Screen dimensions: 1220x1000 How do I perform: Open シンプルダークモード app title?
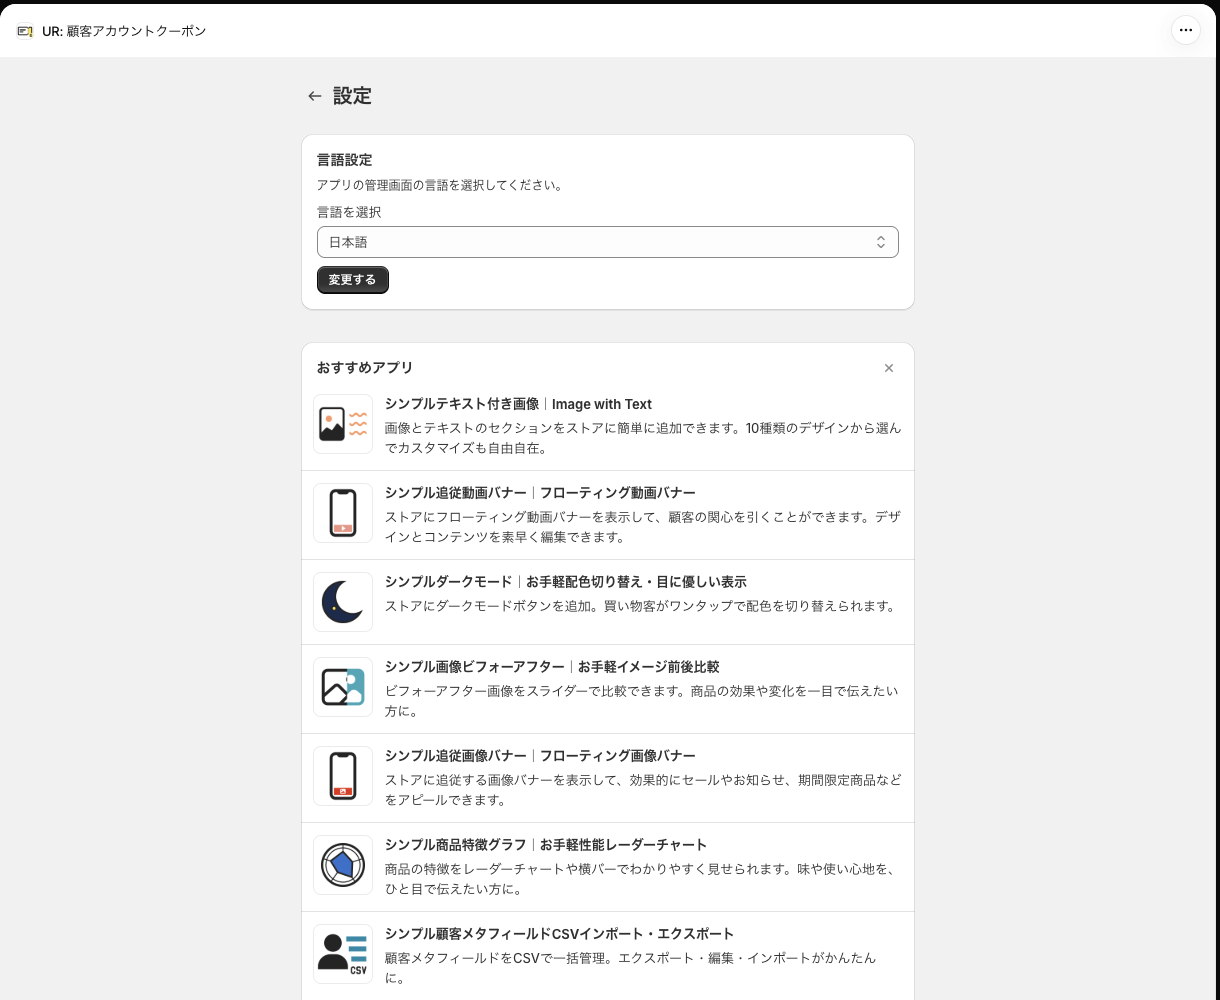566,582
